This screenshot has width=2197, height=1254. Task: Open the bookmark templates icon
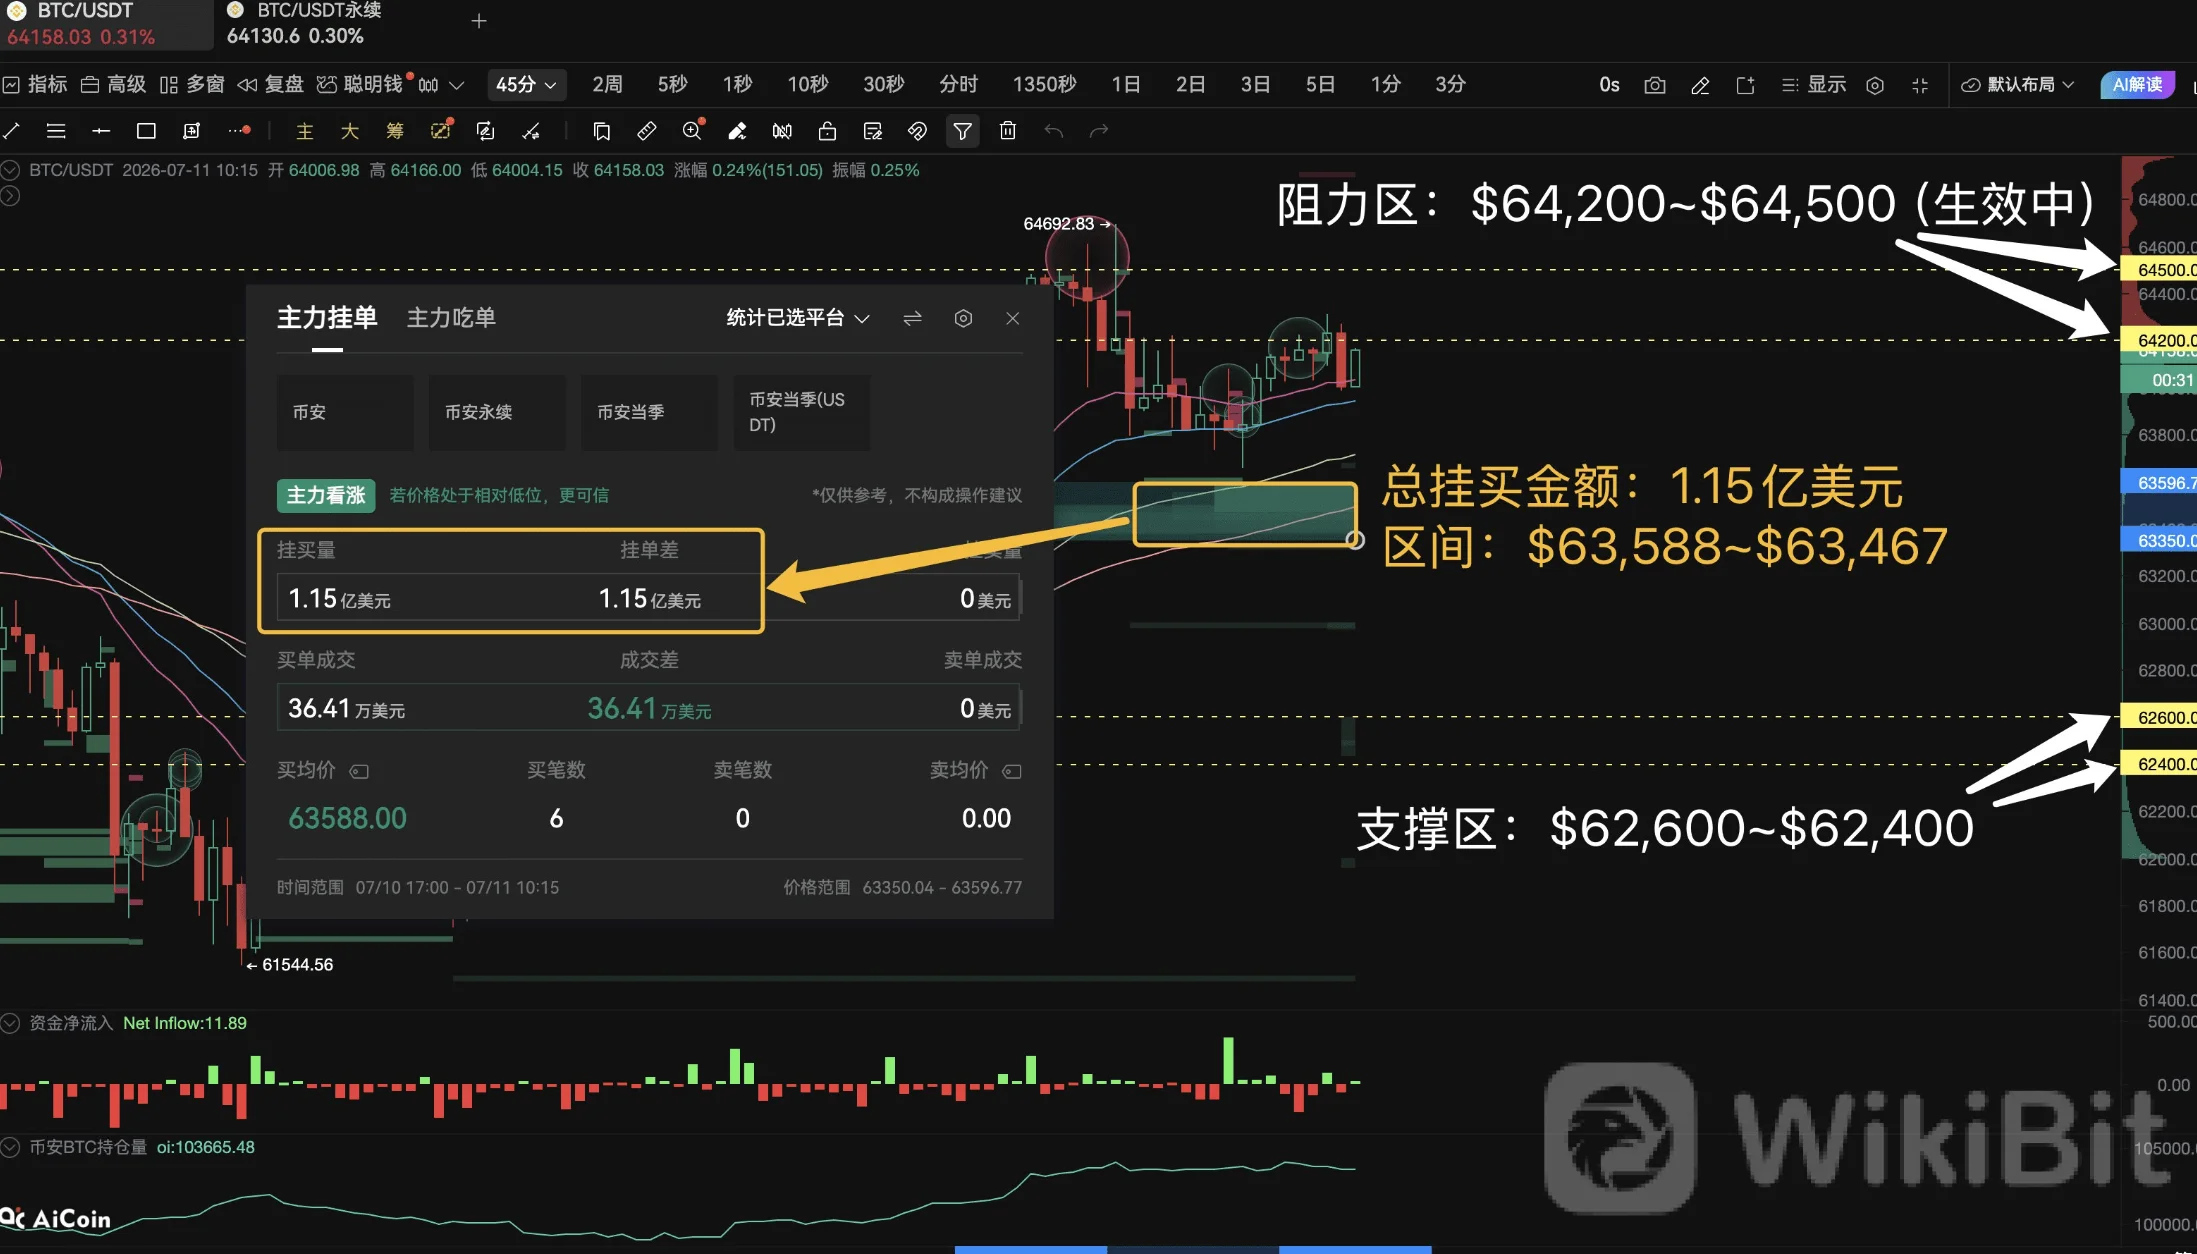601,131
